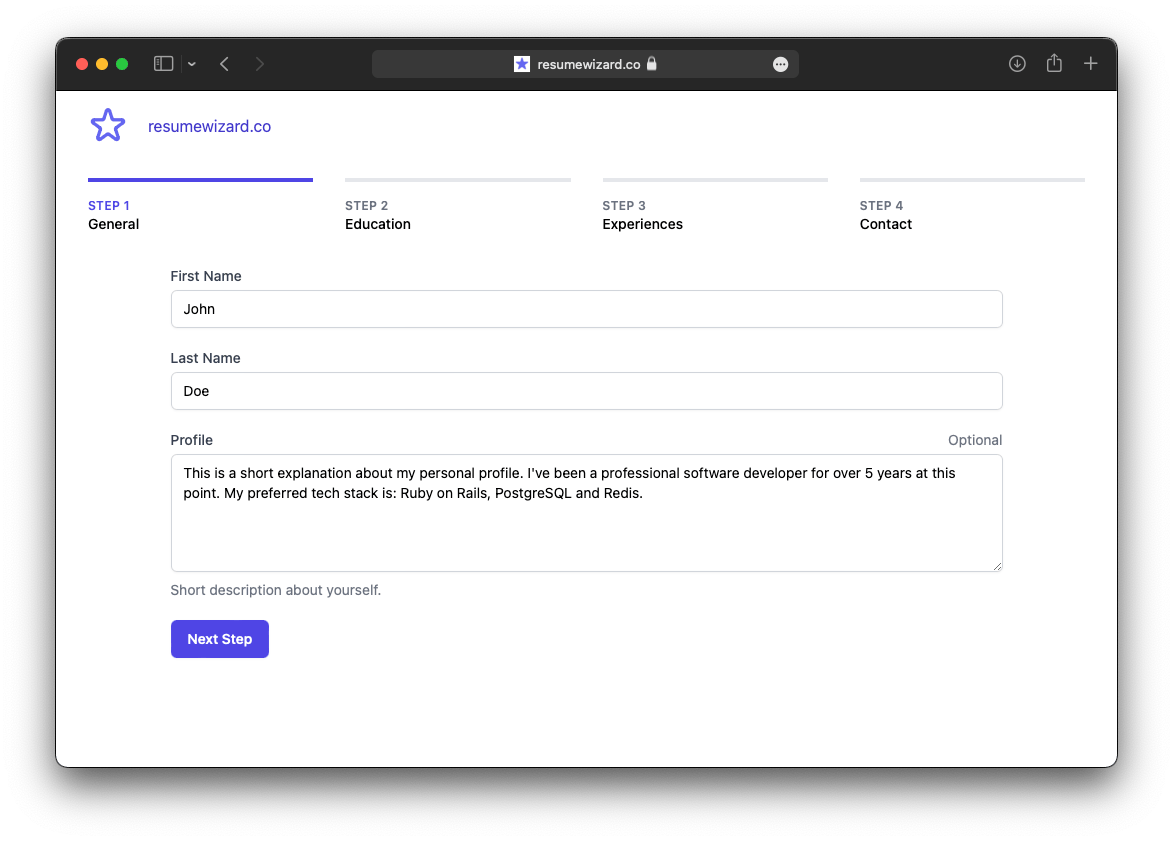The height and width of the screenshot is (841, 1173).
Task: Go forward with the forward arrow
Action: [x=260, y=64]
